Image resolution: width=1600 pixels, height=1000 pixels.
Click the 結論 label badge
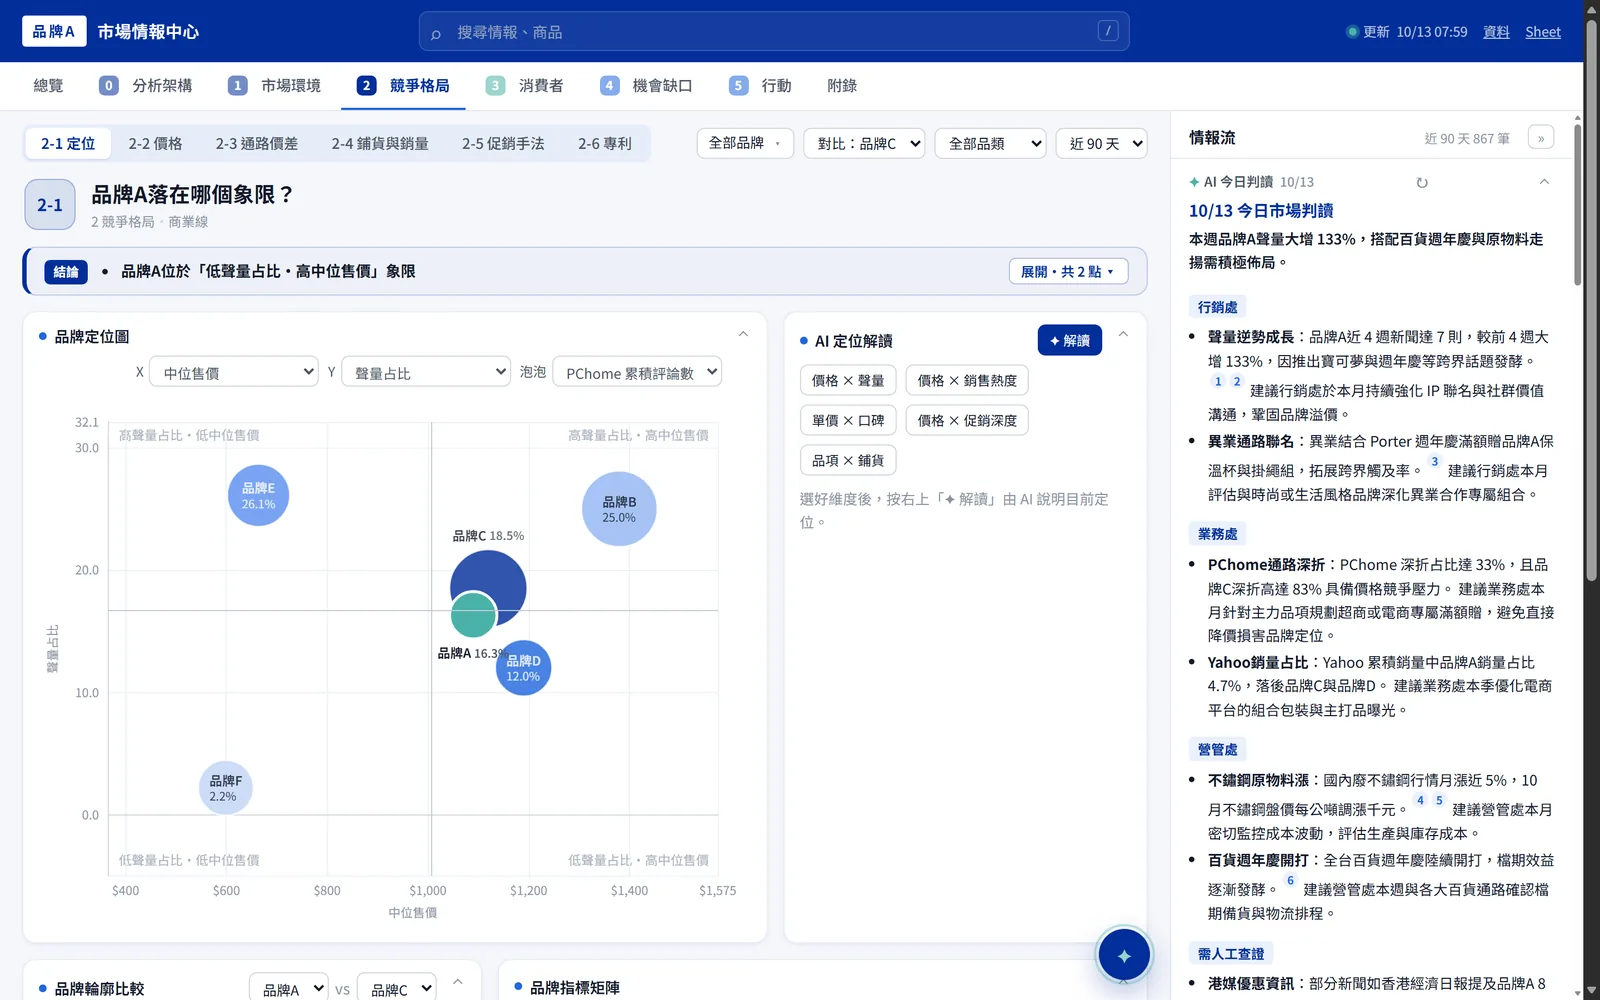pyautogui.click(x=66, y=272)
